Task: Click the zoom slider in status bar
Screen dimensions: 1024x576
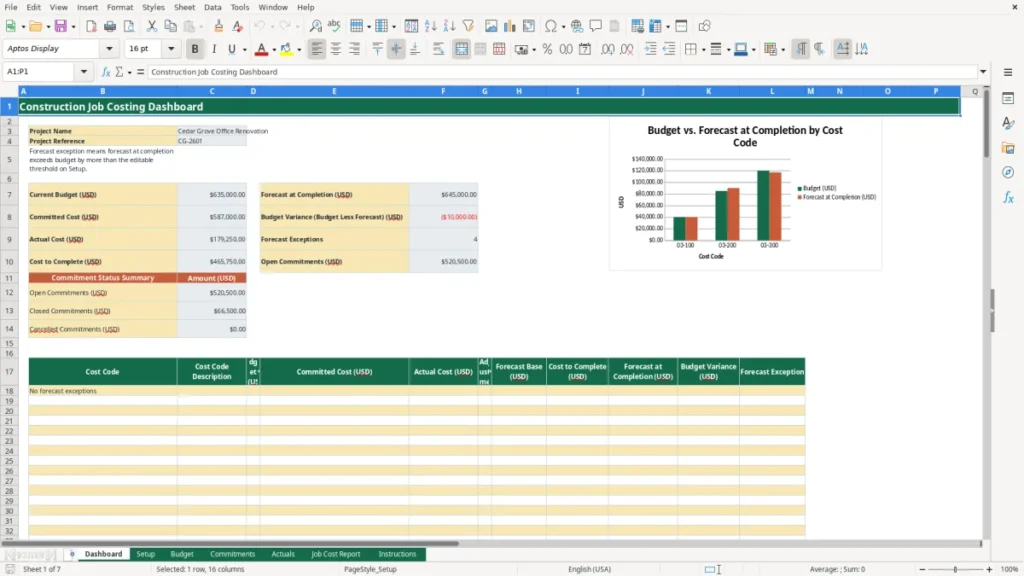Action: [x=955, y=569]
